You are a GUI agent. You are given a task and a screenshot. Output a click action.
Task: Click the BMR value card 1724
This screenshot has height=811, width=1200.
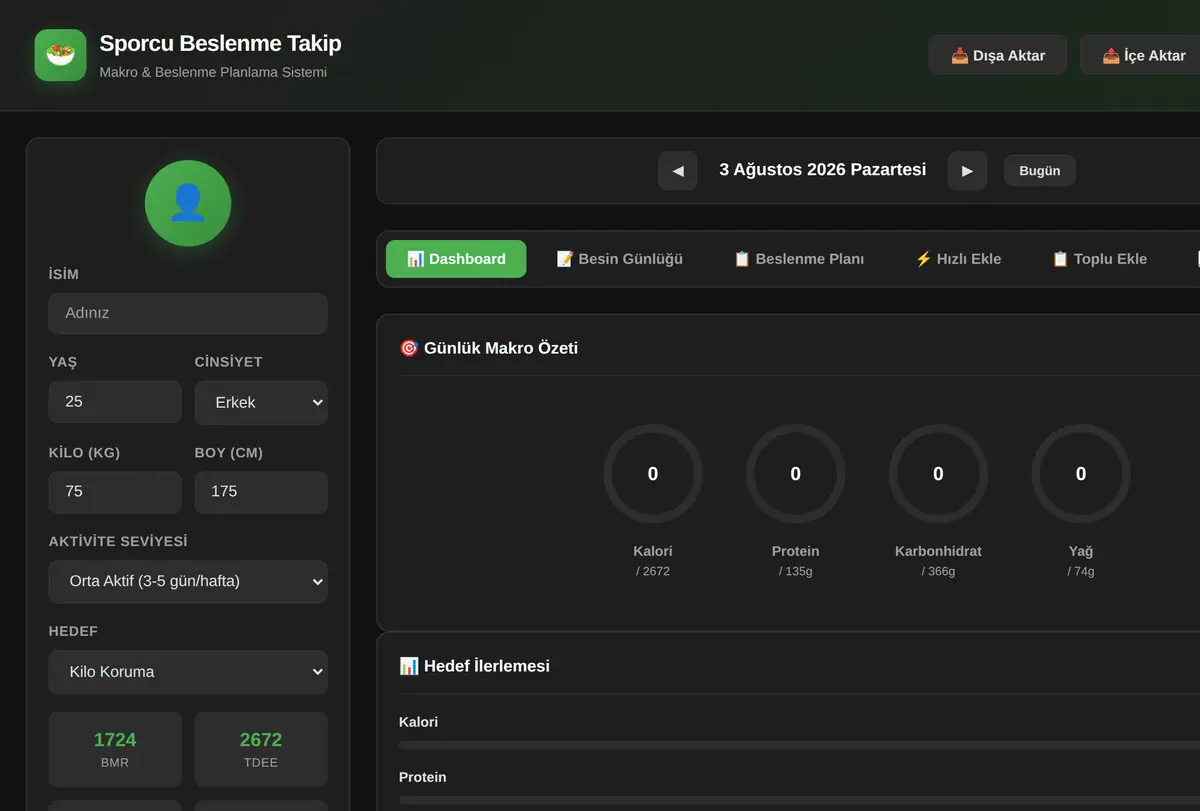(115, 750)
